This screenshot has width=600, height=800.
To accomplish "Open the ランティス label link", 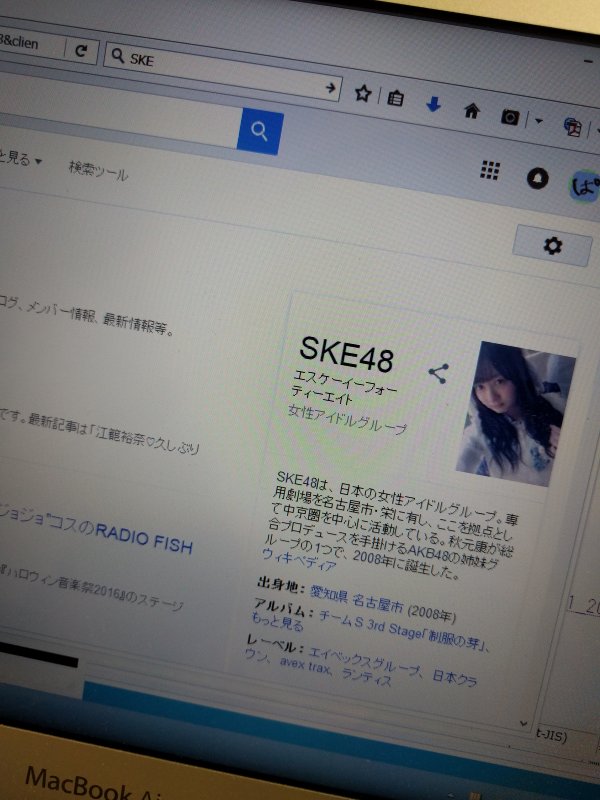I will (x=366, y=677).
